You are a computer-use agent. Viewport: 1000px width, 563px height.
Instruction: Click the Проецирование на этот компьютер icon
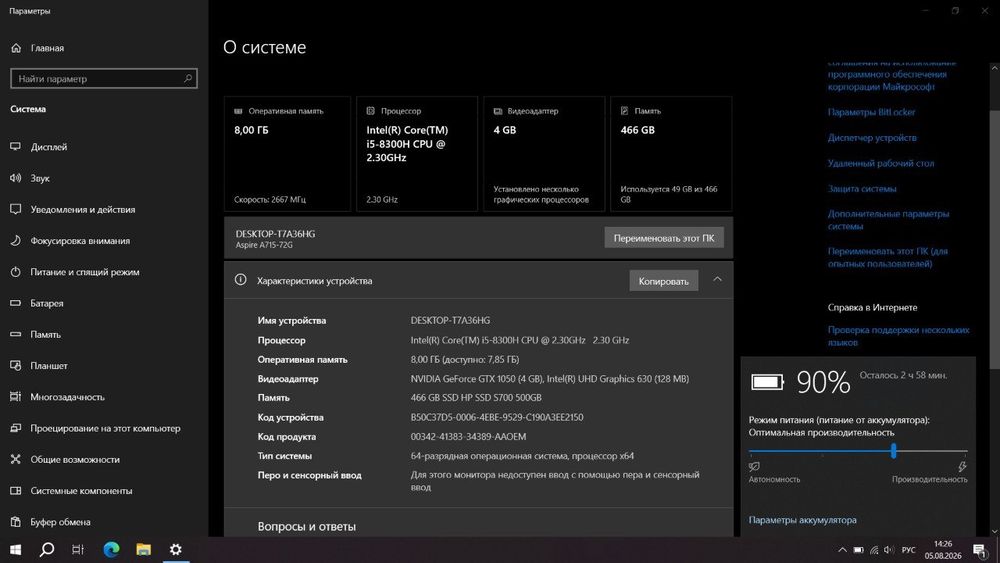pyautogui.click(x=16, y=428)
